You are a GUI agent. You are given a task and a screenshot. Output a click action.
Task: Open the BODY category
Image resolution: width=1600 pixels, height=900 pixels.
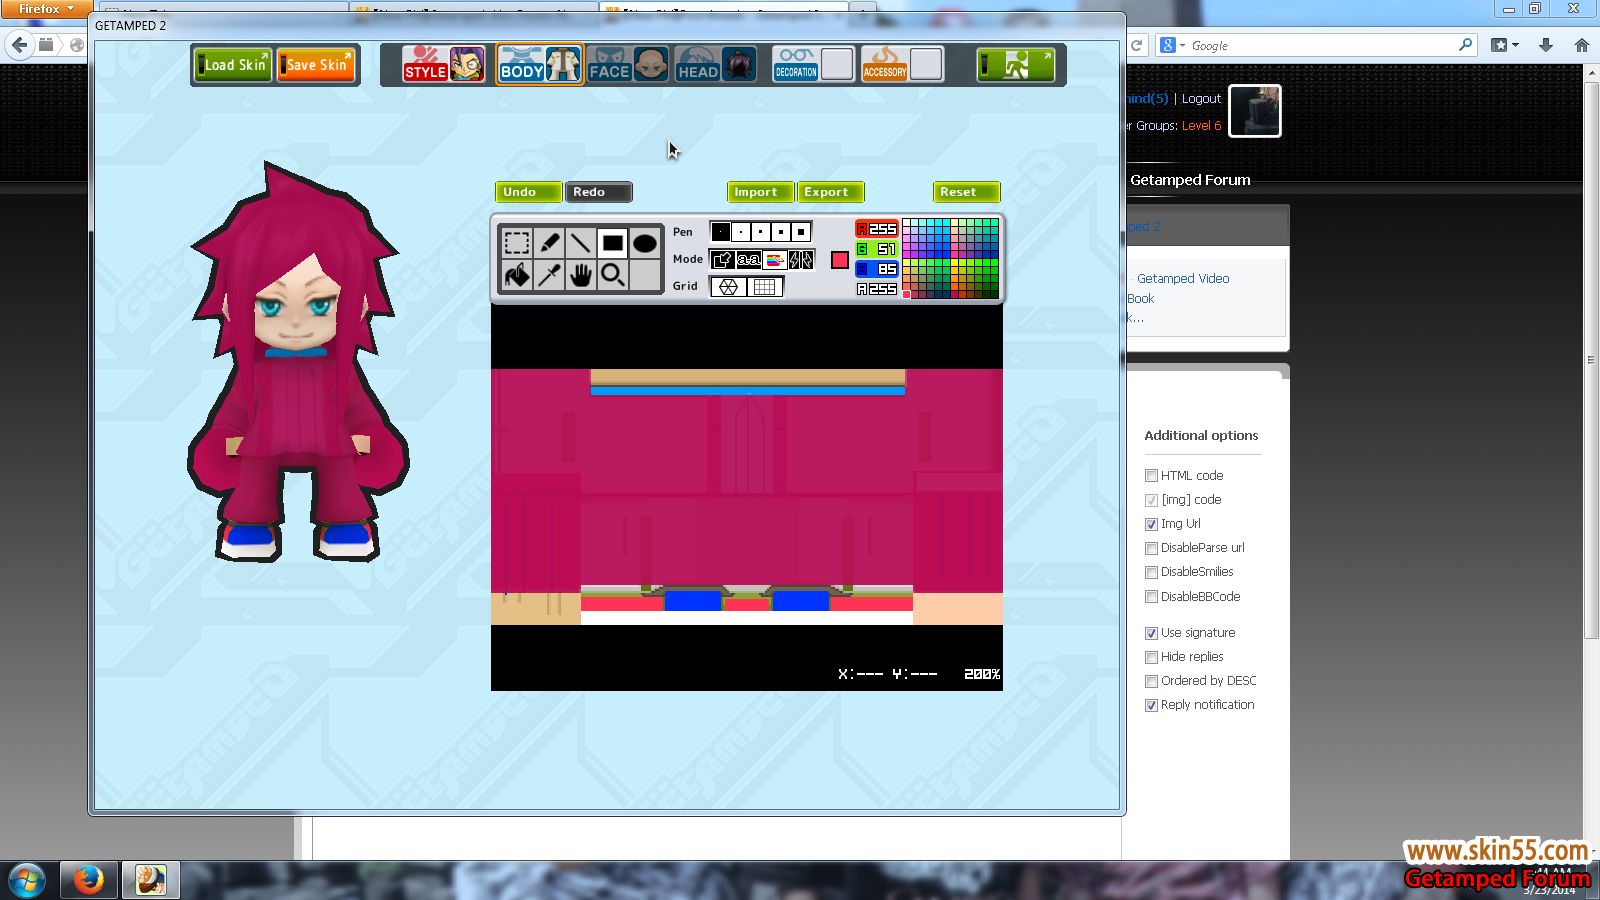coord(540,65)
